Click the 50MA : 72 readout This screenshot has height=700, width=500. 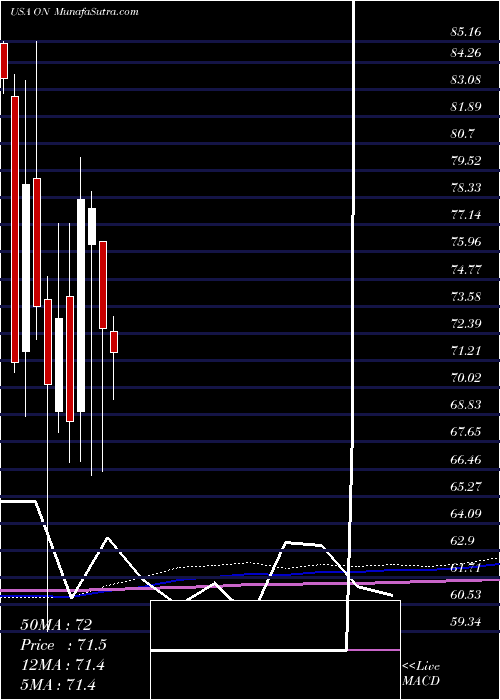pyautogui.click(x=56, y=625)
